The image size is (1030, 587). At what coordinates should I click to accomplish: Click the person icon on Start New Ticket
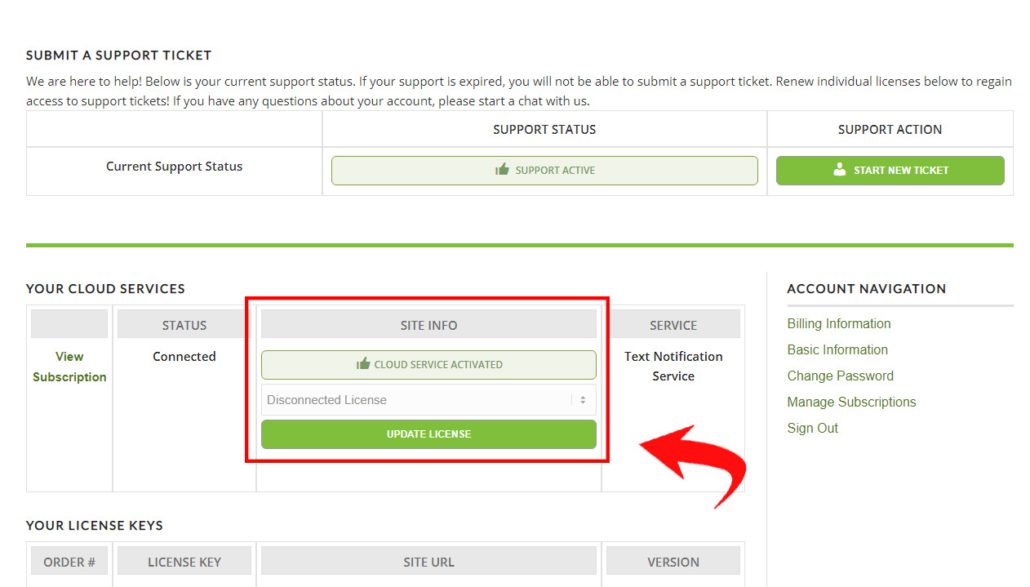point(840,170)
